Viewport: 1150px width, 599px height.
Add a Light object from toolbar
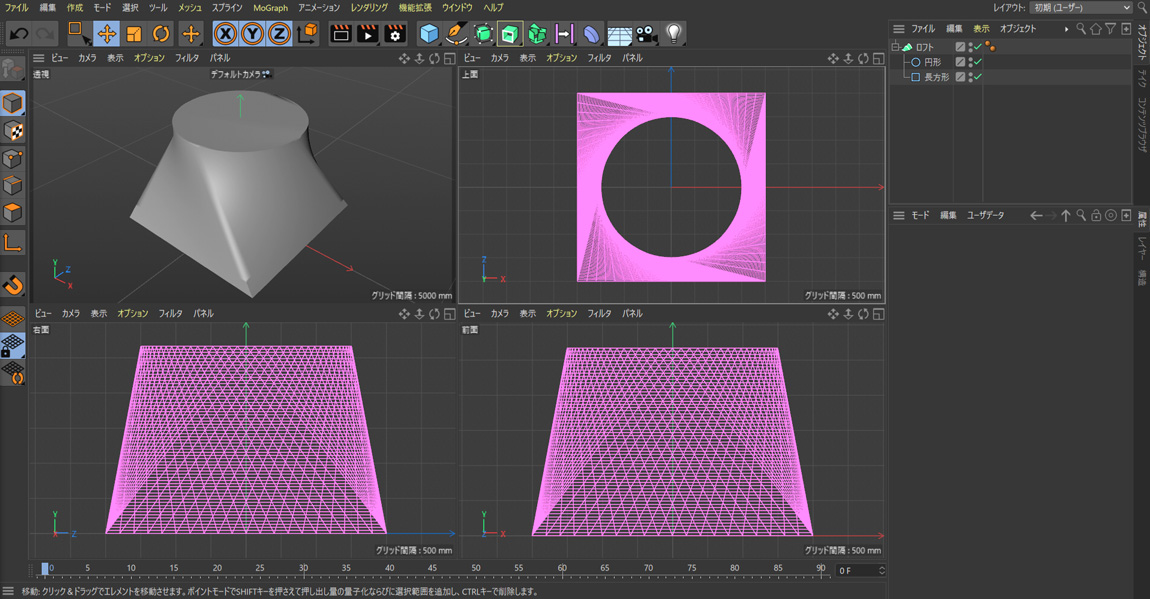[x=674, y=33]
